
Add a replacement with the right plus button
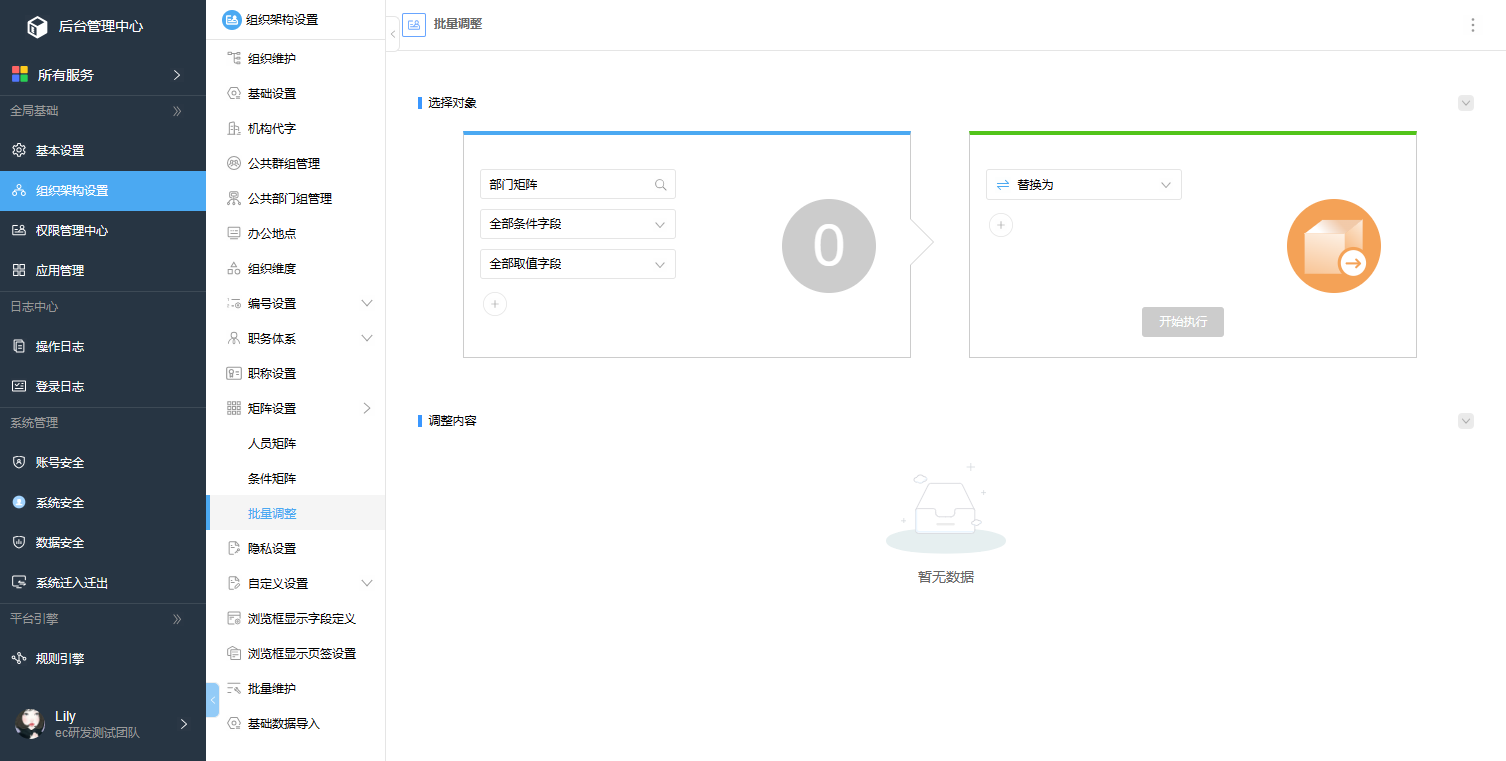coord(1001,225)
